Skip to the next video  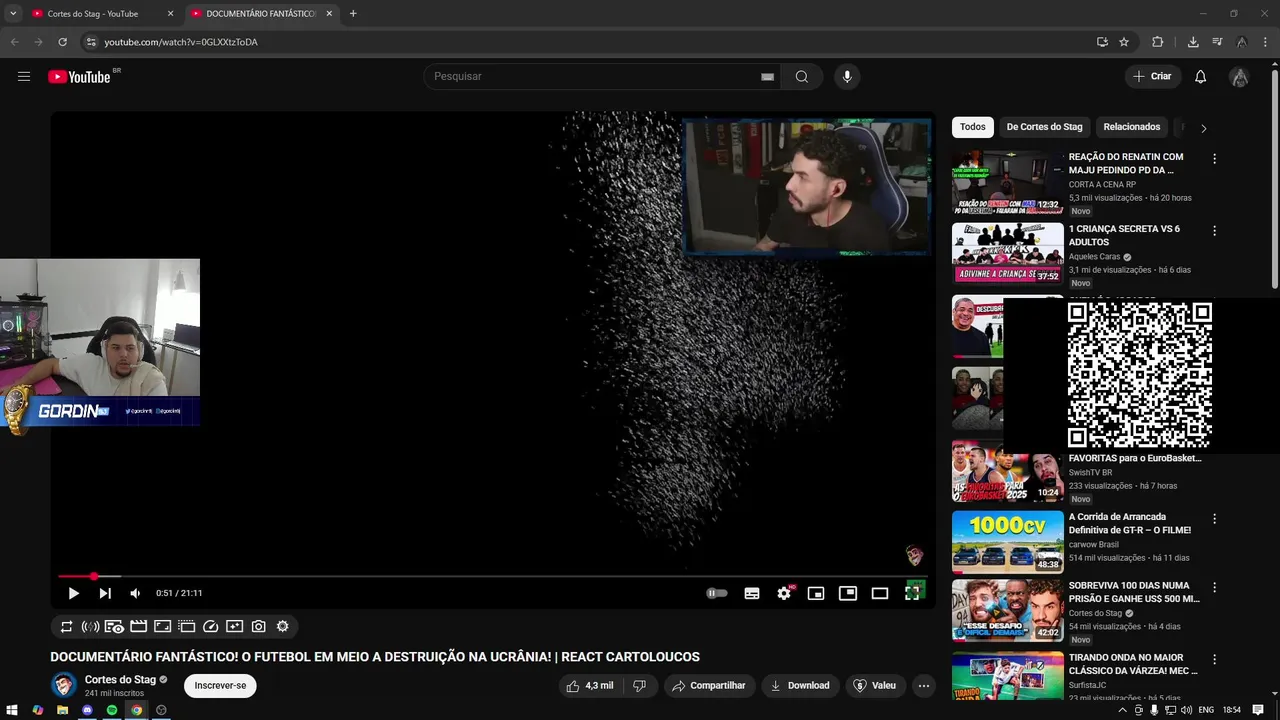point(105,593)
